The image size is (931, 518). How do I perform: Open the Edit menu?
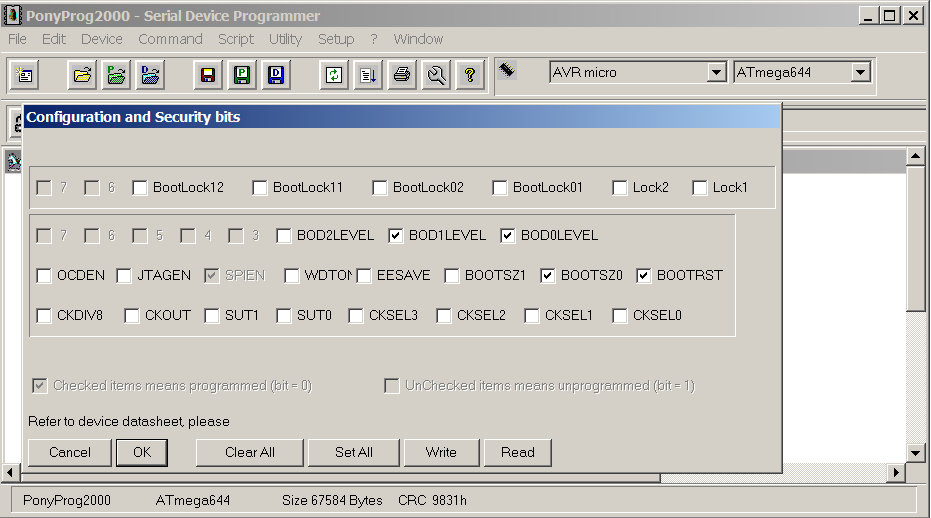point(53,39)
